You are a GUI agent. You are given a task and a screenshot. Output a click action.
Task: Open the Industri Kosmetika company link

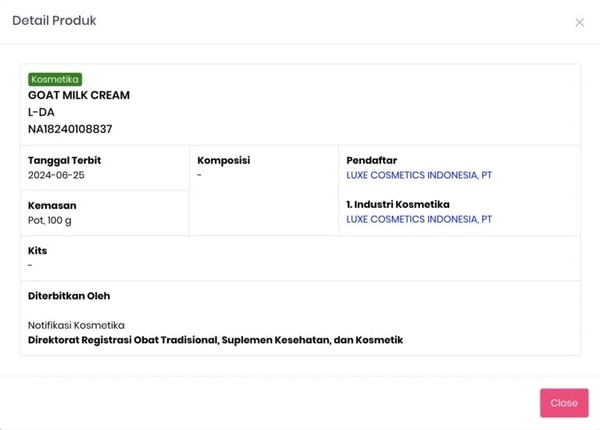point(419,219)
